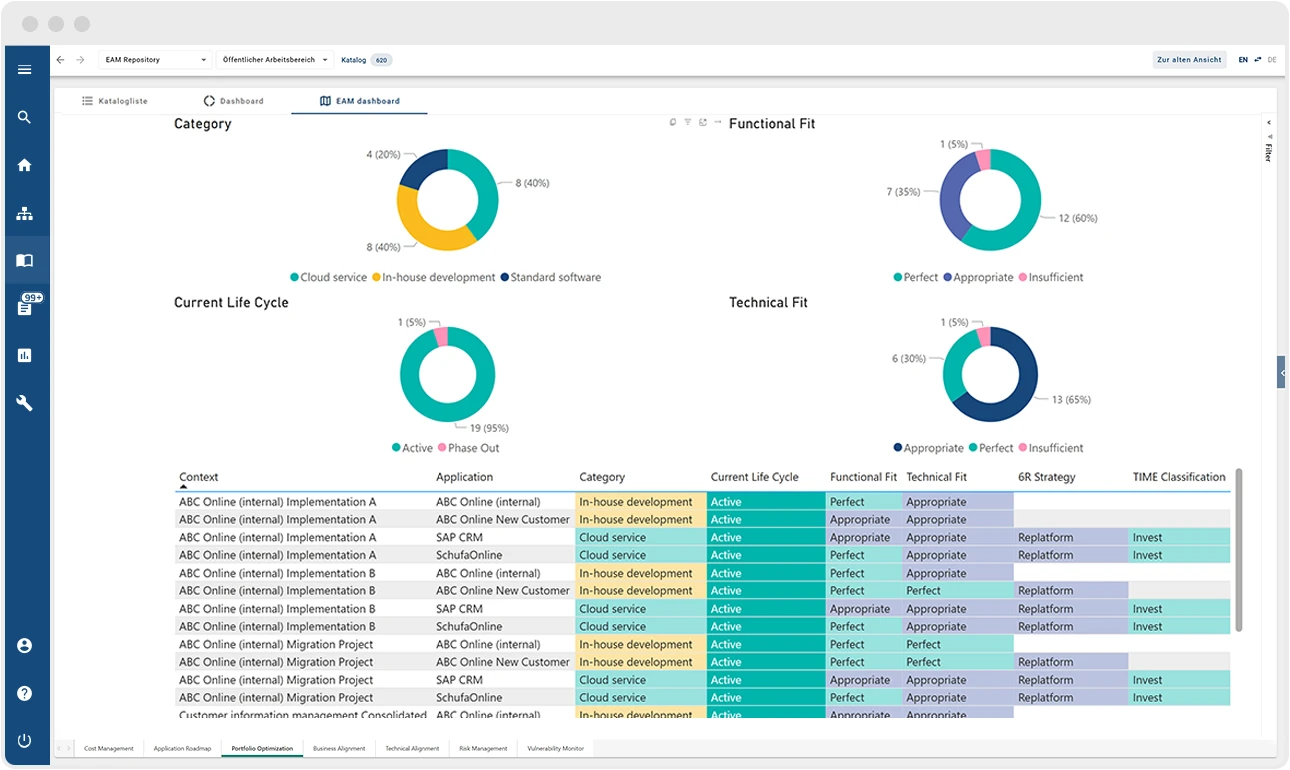Sort by the Context column header
The height and width of the screenshot is (770, 1290).
click(x=199, y=478)
